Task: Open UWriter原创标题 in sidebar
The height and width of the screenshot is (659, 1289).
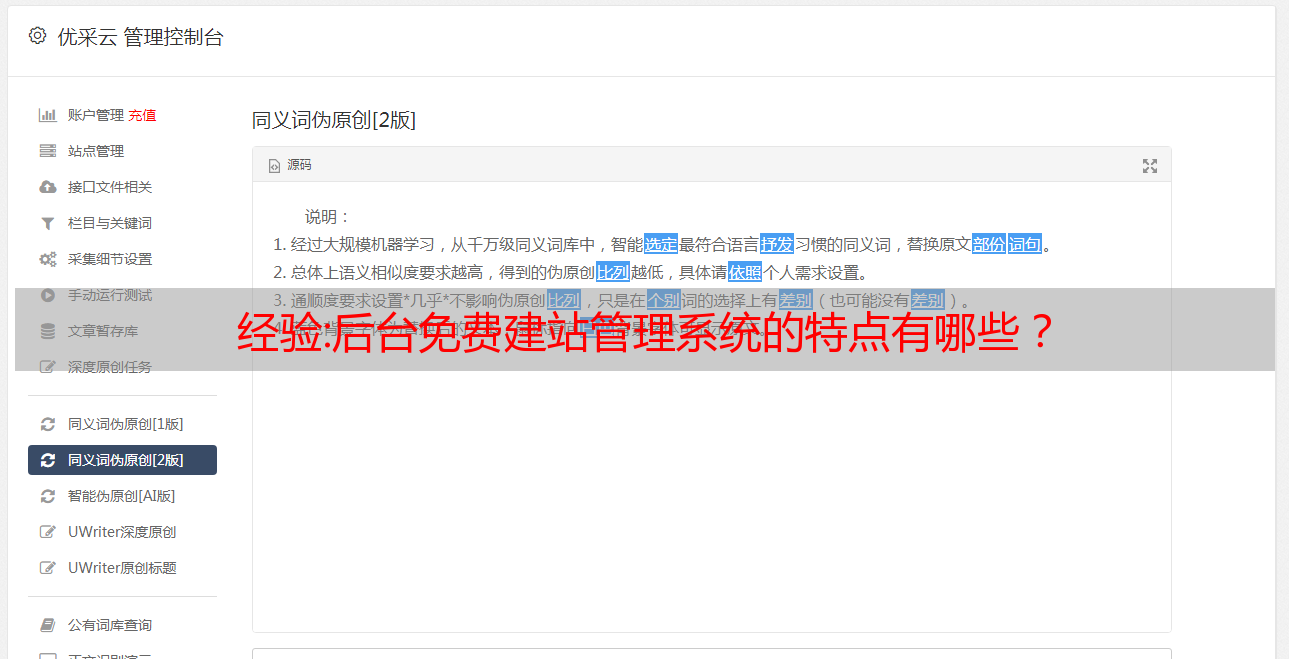Action: pyautogui.click(x=122, y=568)
